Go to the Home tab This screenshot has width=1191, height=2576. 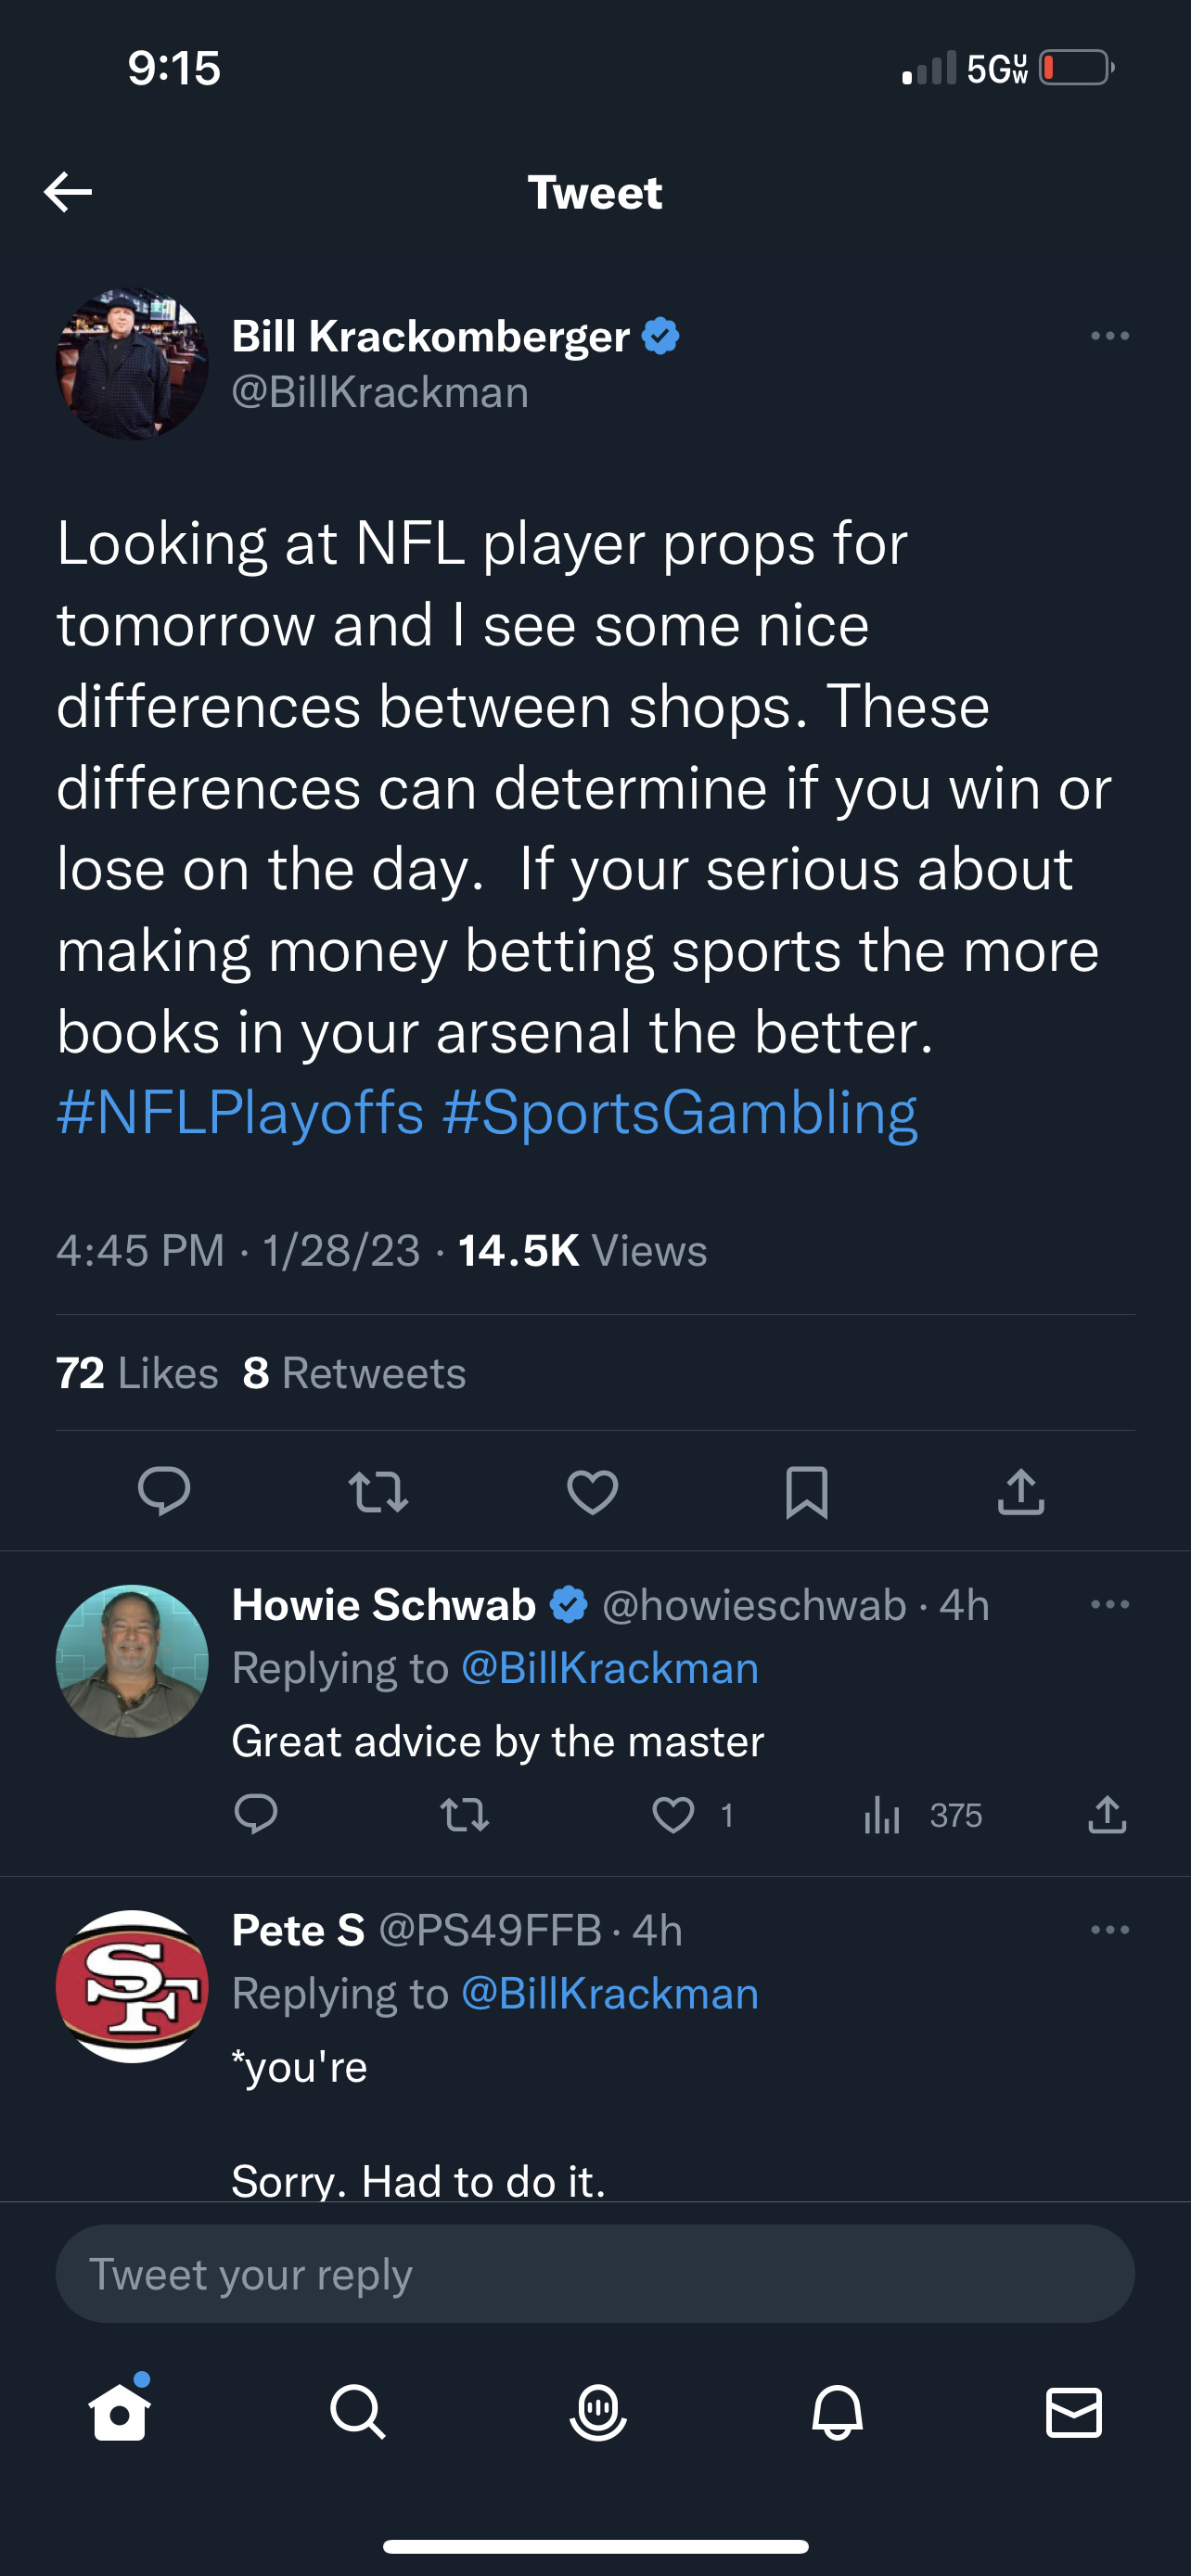(x=120, y=2411)
